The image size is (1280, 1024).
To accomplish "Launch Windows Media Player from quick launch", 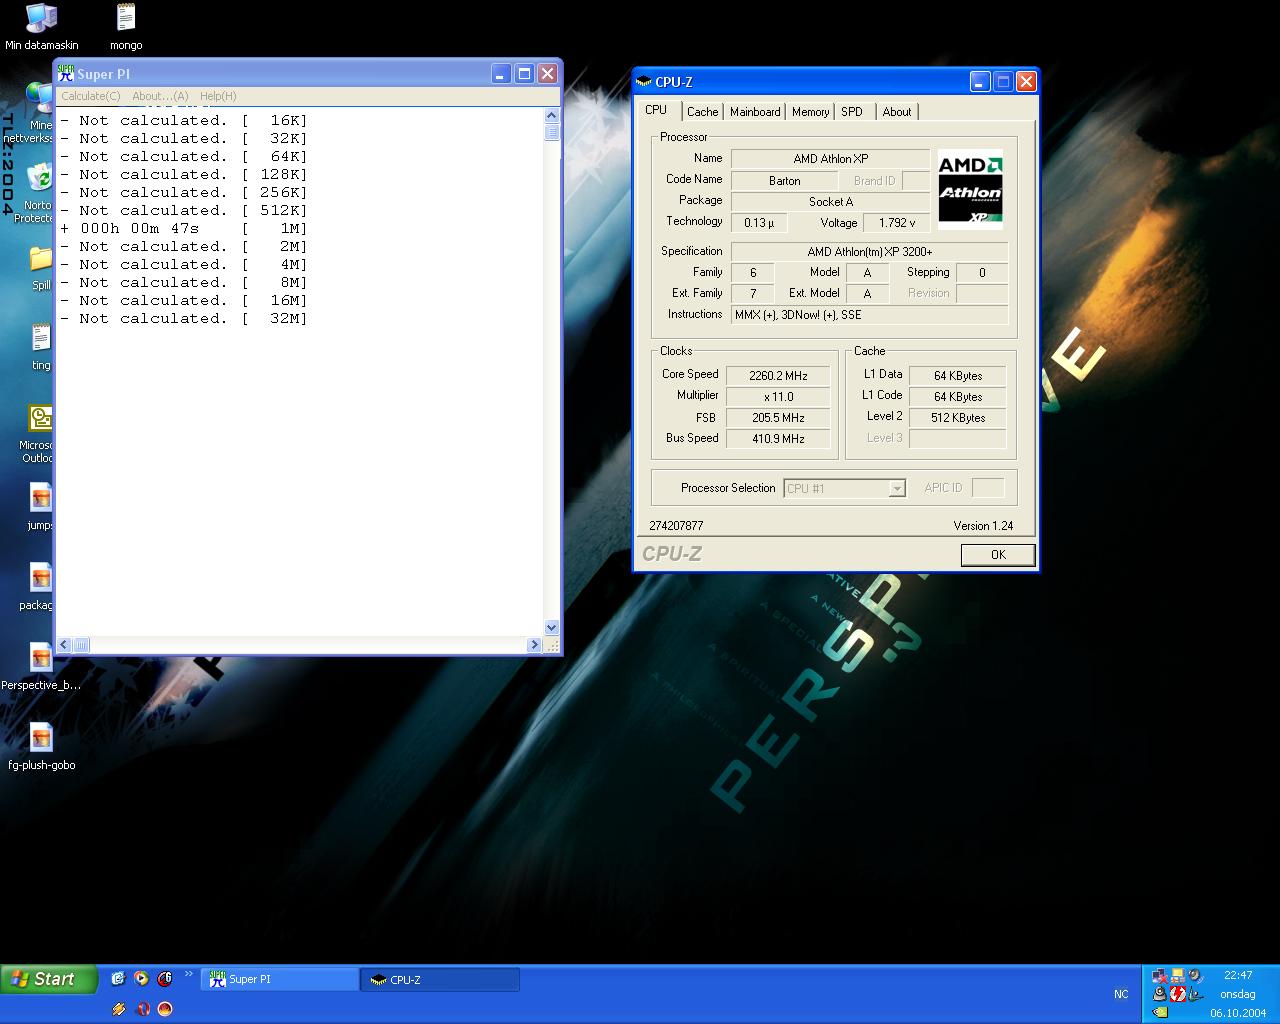I will point(141,978).
